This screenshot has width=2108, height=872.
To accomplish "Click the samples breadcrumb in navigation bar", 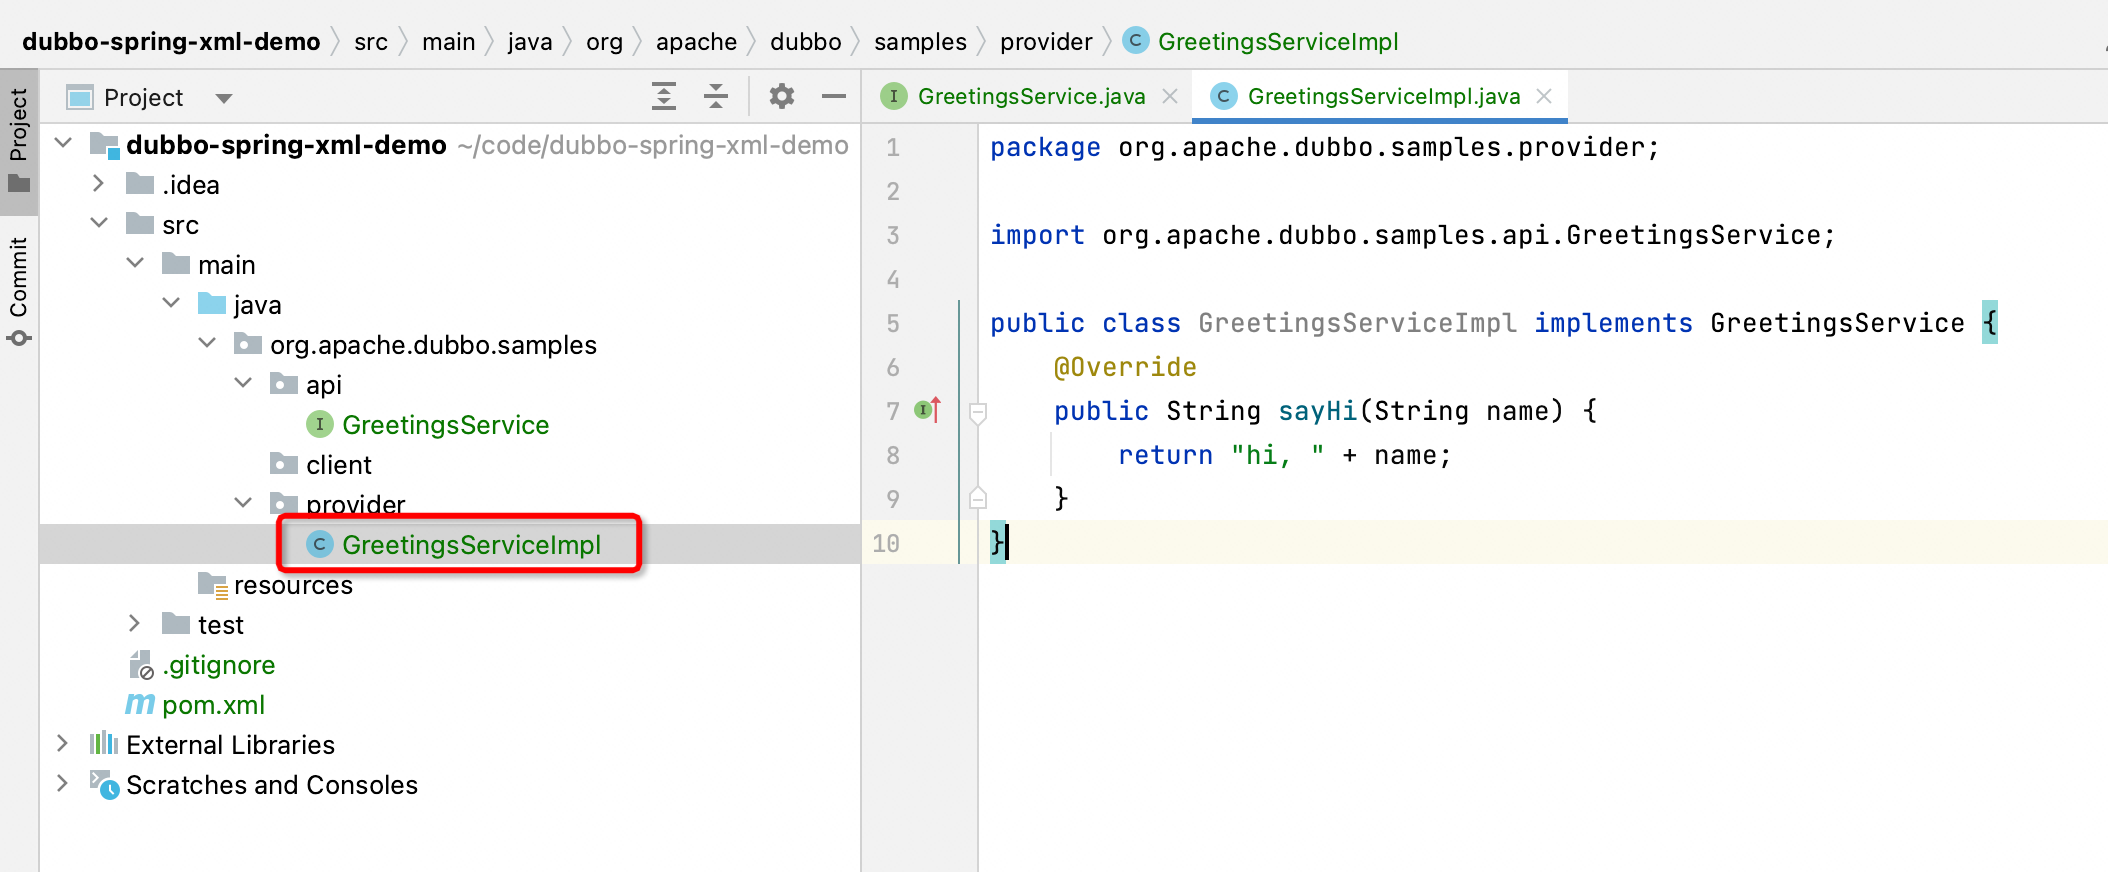I will [919, 42].
